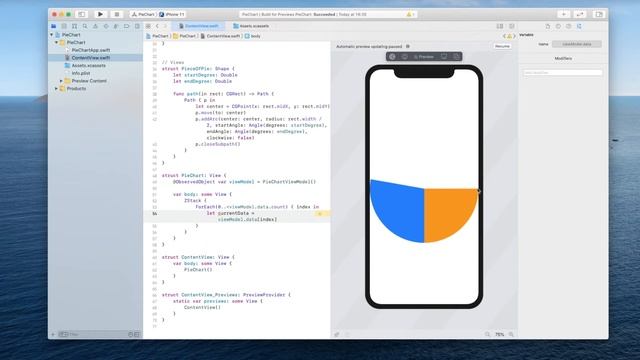Open the Find navigator magnifier icon
Image resolution: width=640 pixels, height=360 pixels.
click(x=85, y=26)
